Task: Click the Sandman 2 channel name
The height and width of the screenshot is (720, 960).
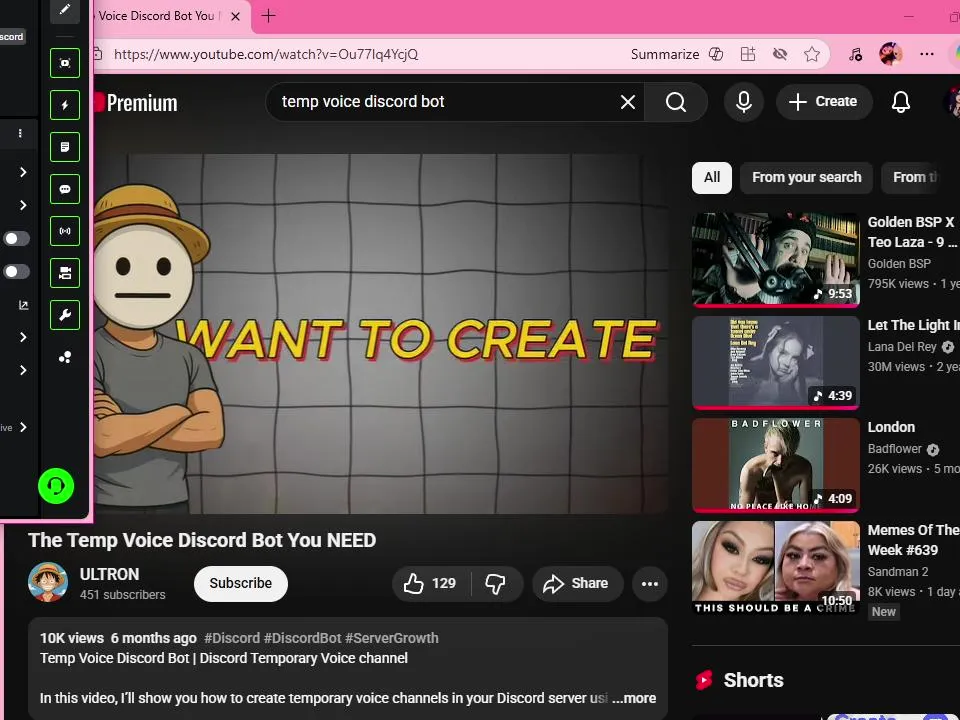Action: pyautogui.click(x=898, y=572)
